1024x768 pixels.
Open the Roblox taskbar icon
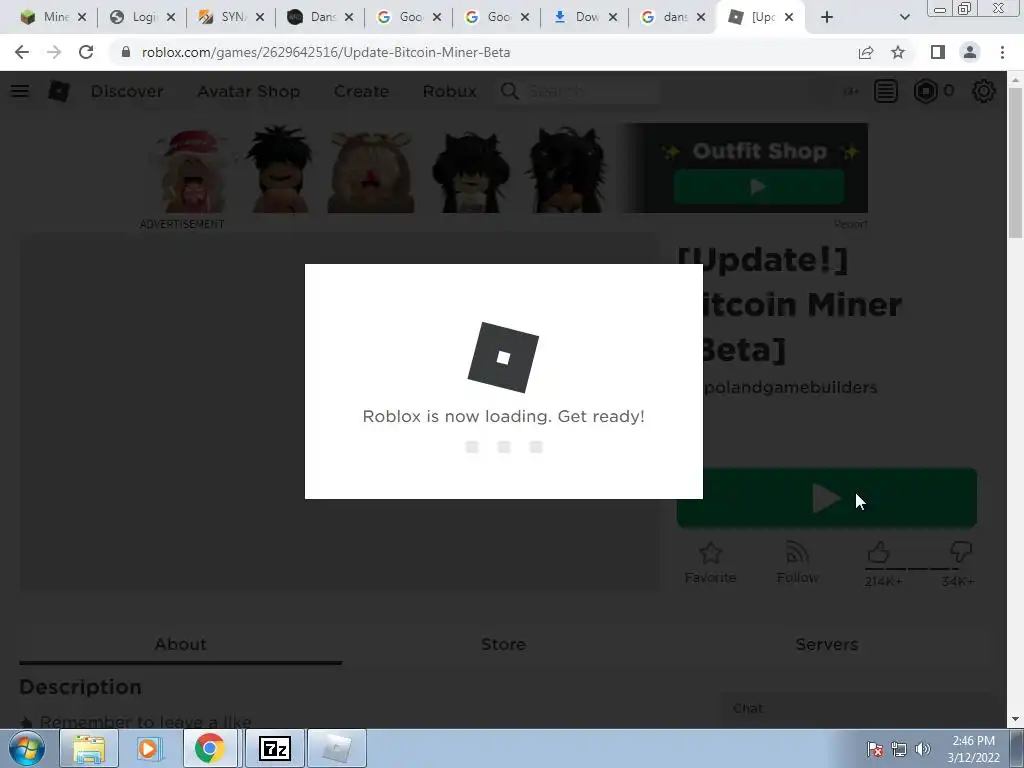337,748
